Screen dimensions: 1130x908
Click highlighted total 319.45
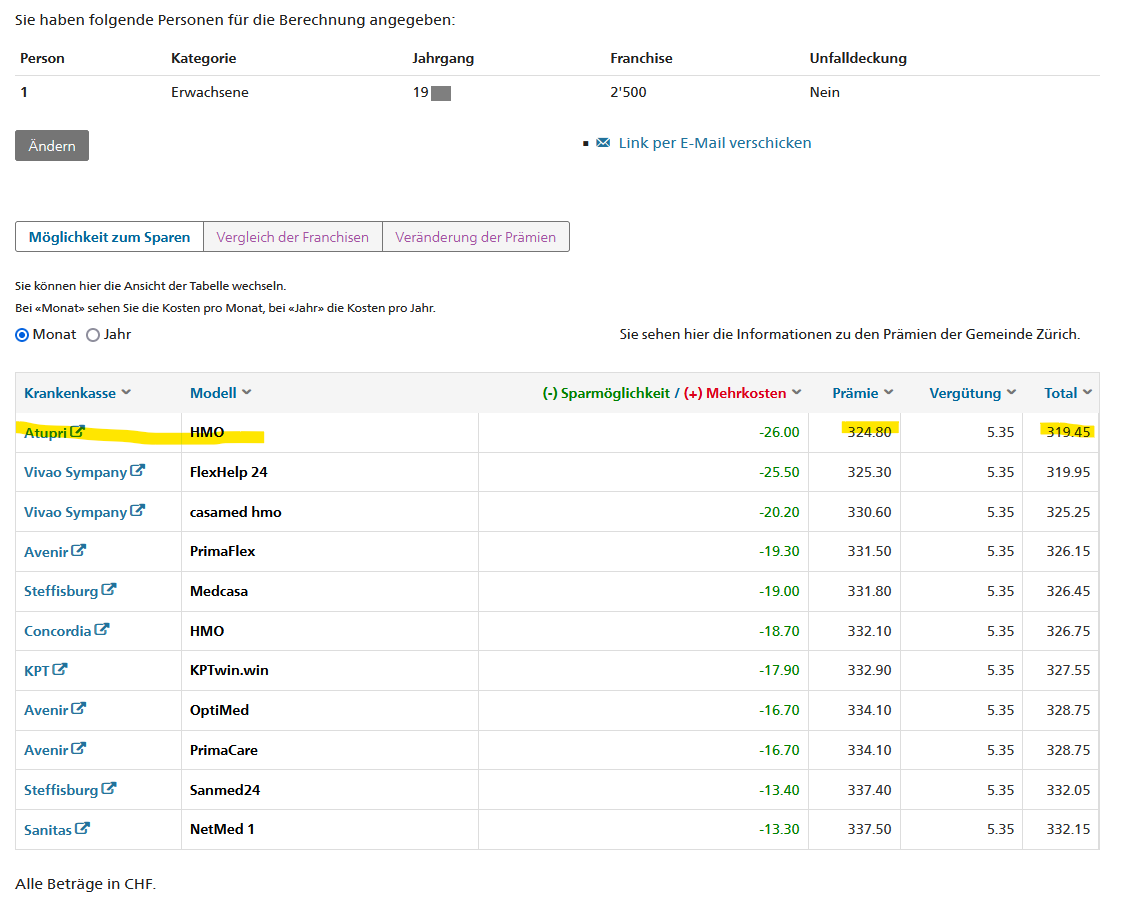pos(1068,432)
